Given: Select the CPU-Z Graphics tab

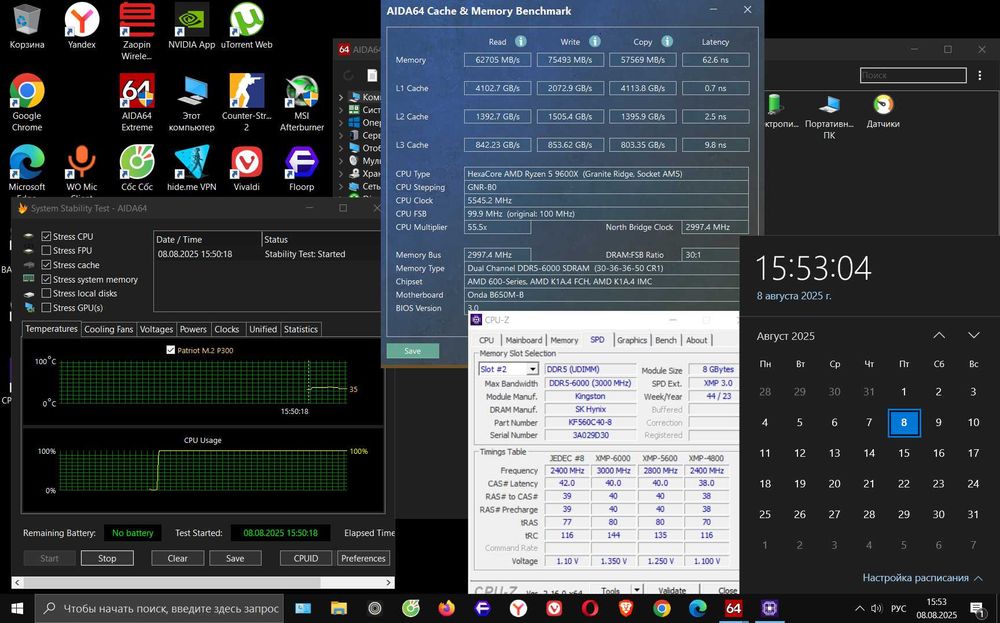Looking at the screenshot, I should pos(632,340).
